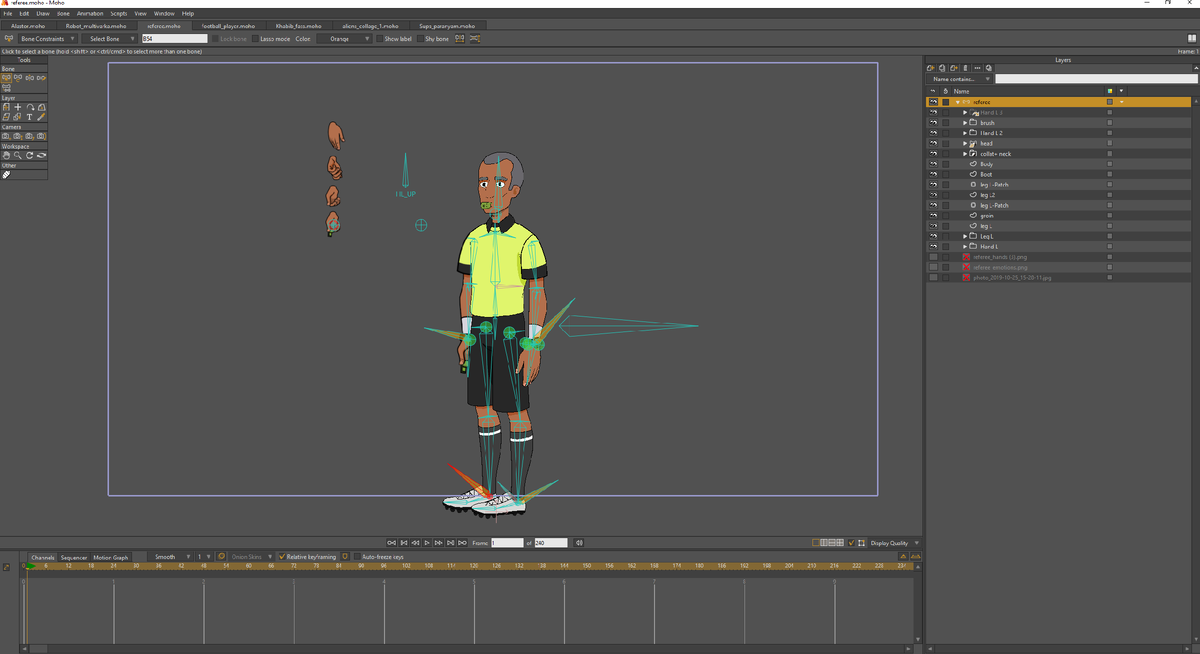Switch to the Motion Graph tab

(x=111, y=557)
